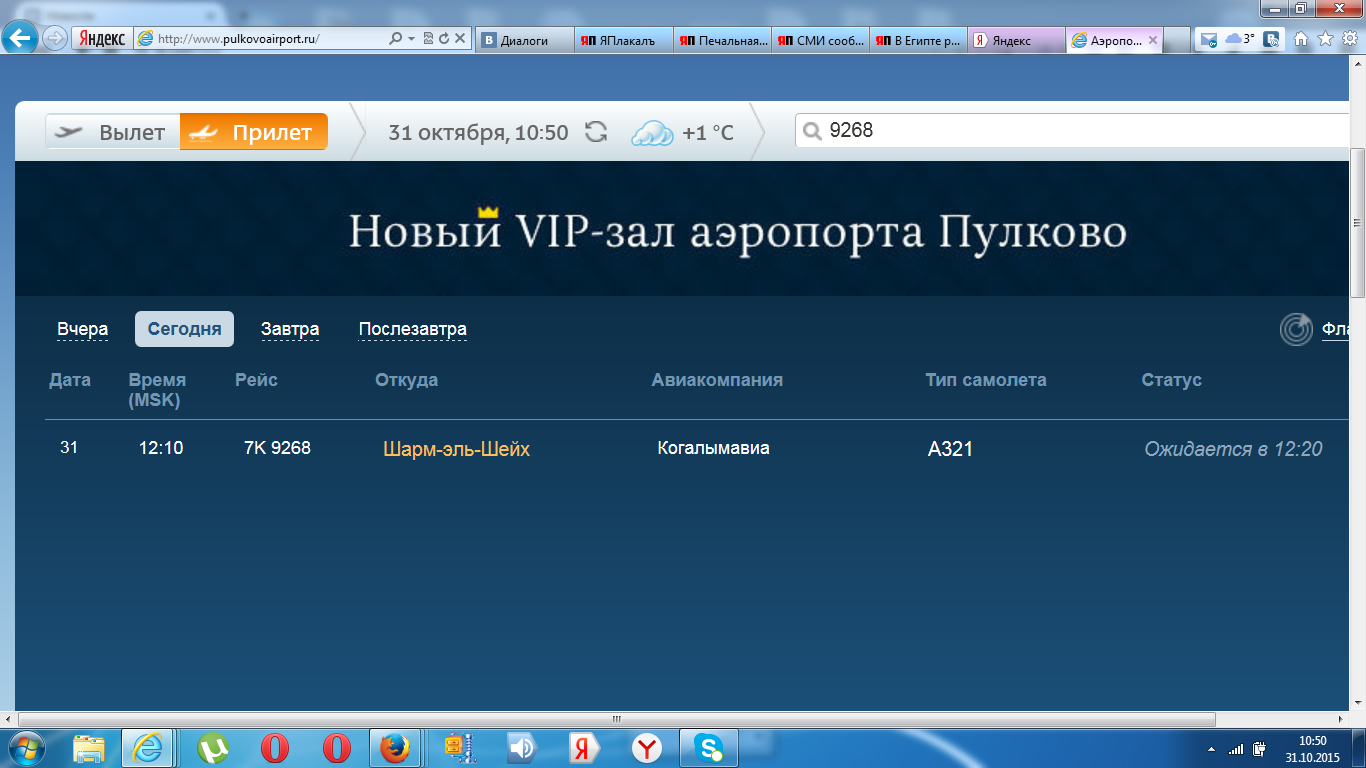Click the magnifier search icon in address bar
1366x768 pixels.
coord(394,39)
